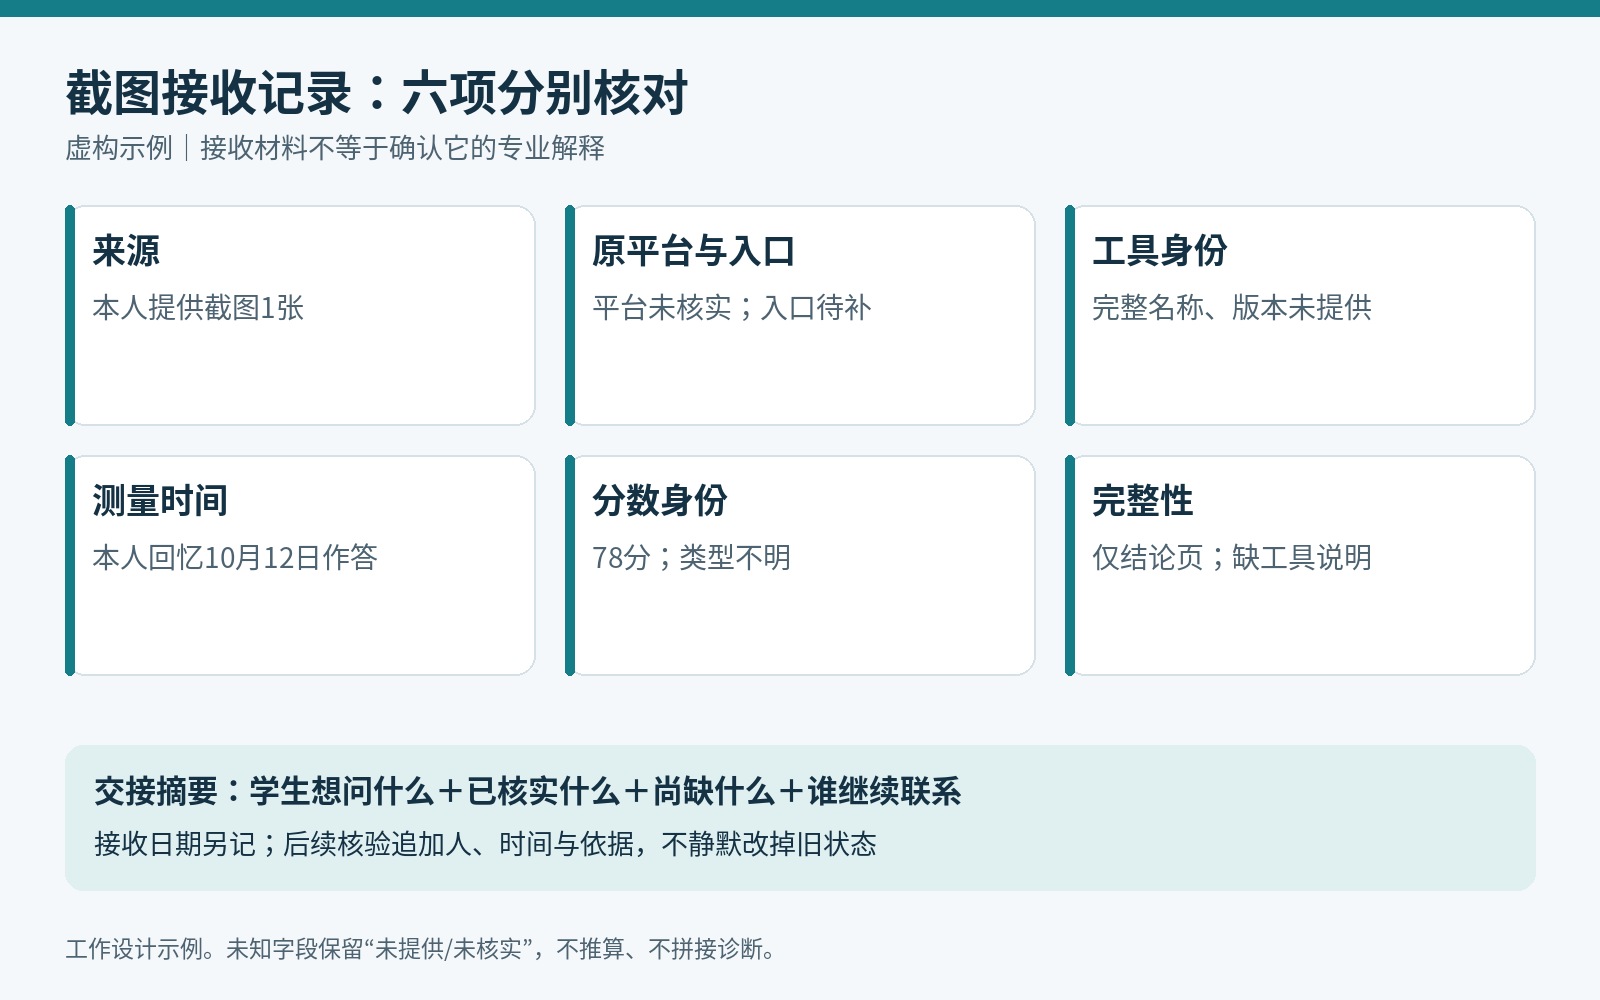Select the 来源 card heading
Viewport: 1600px width, 1000px height.
coord(126,251)
